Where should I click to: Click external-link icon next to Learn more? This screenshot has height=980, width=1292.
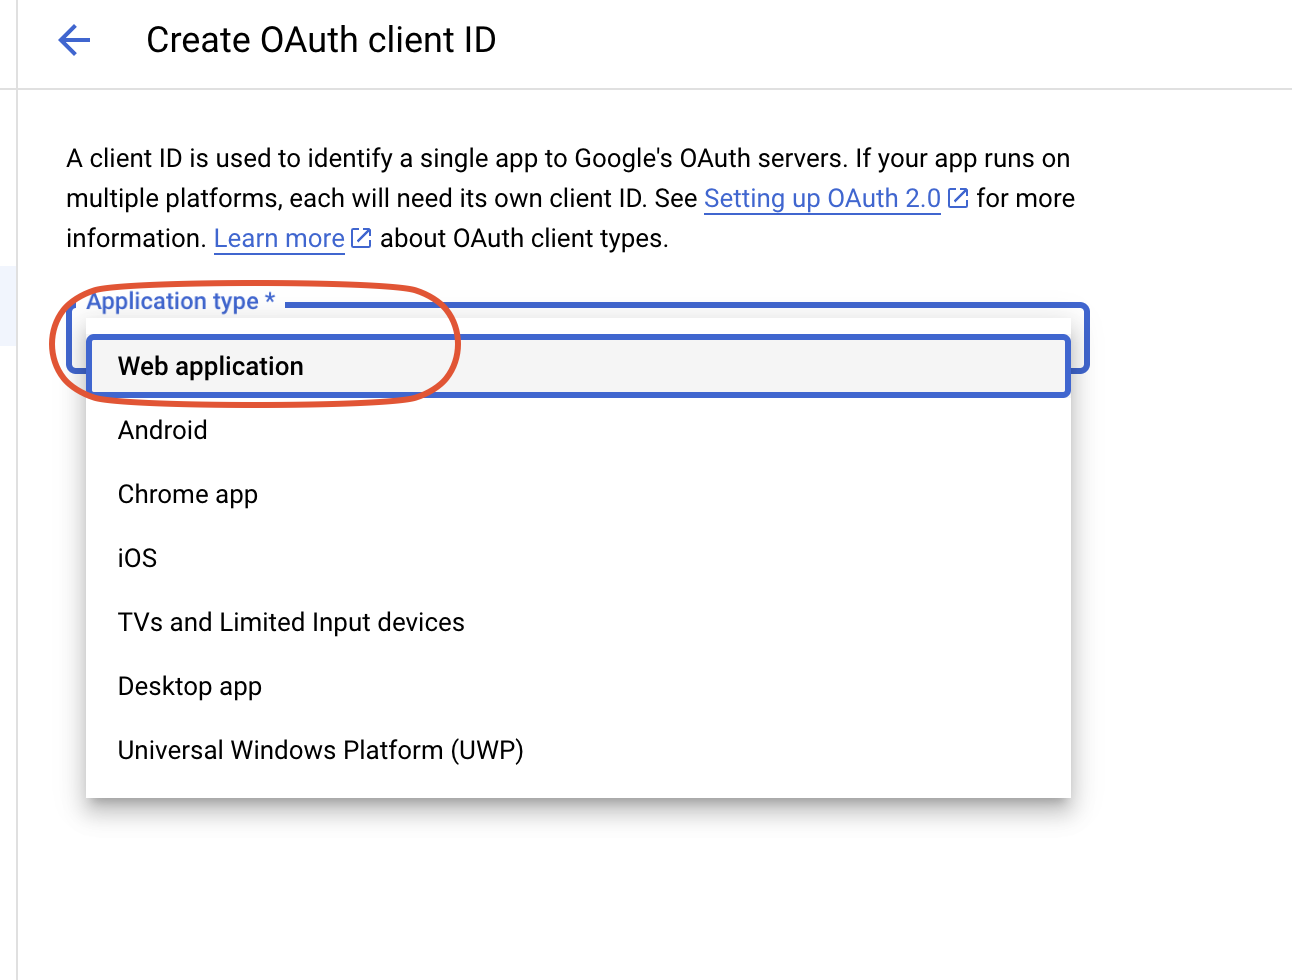pyautogui.click(x=362, y=238)
